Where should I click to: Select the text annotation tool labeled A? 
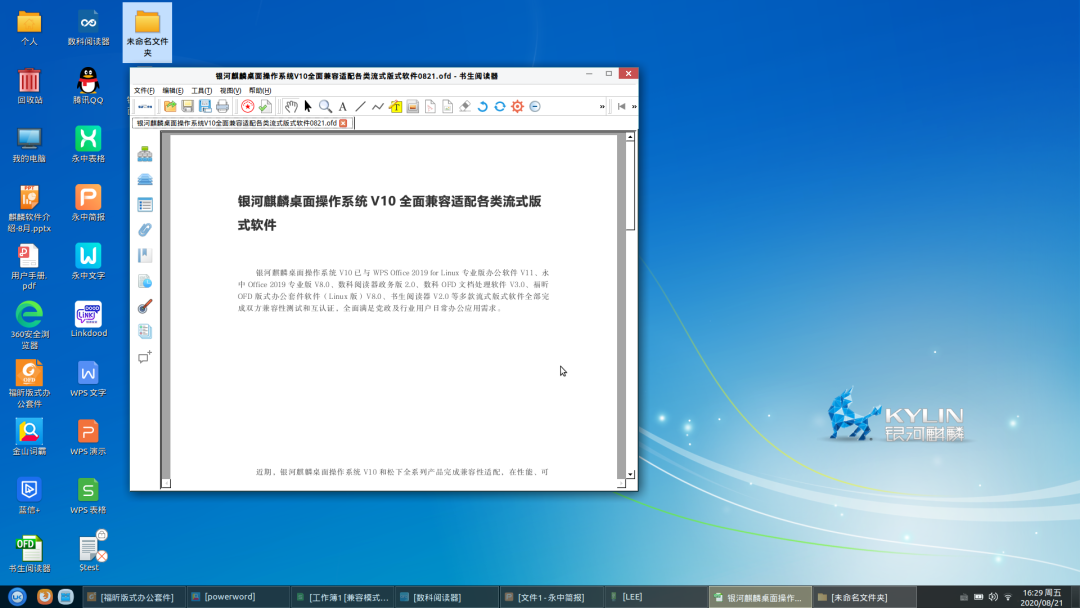coord(342,106)
